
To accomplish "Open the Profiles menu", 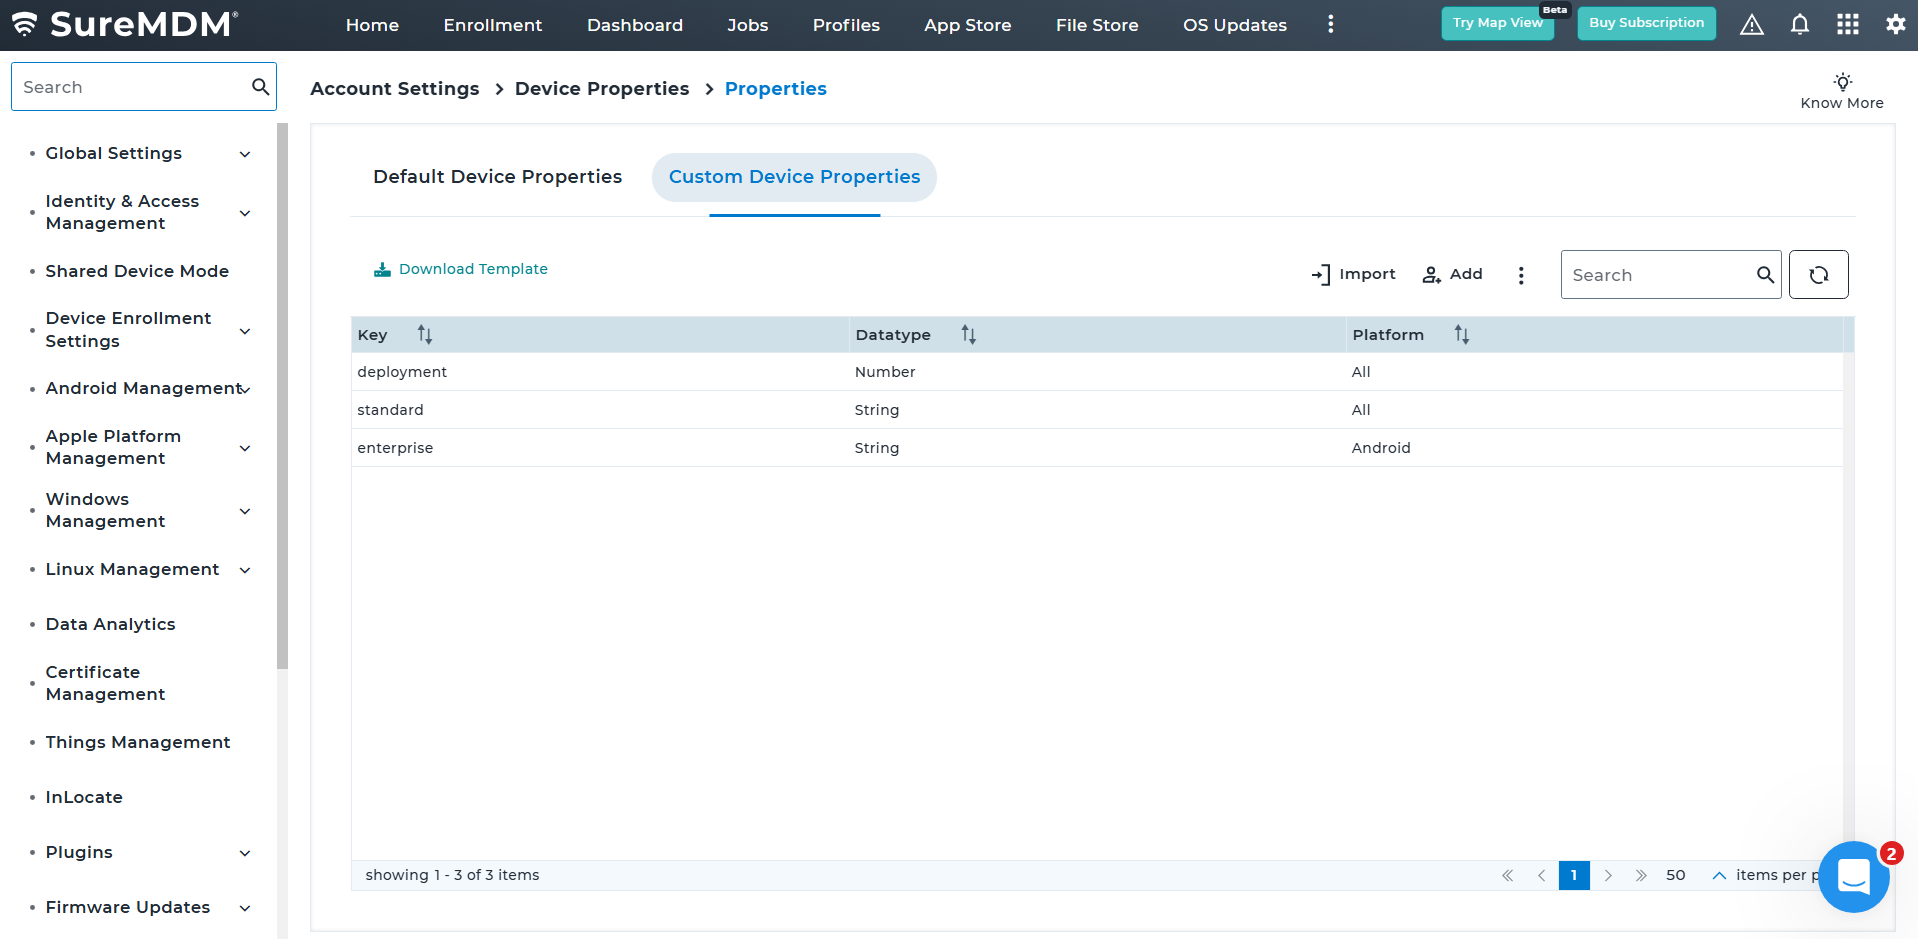I will click(846, 25).
